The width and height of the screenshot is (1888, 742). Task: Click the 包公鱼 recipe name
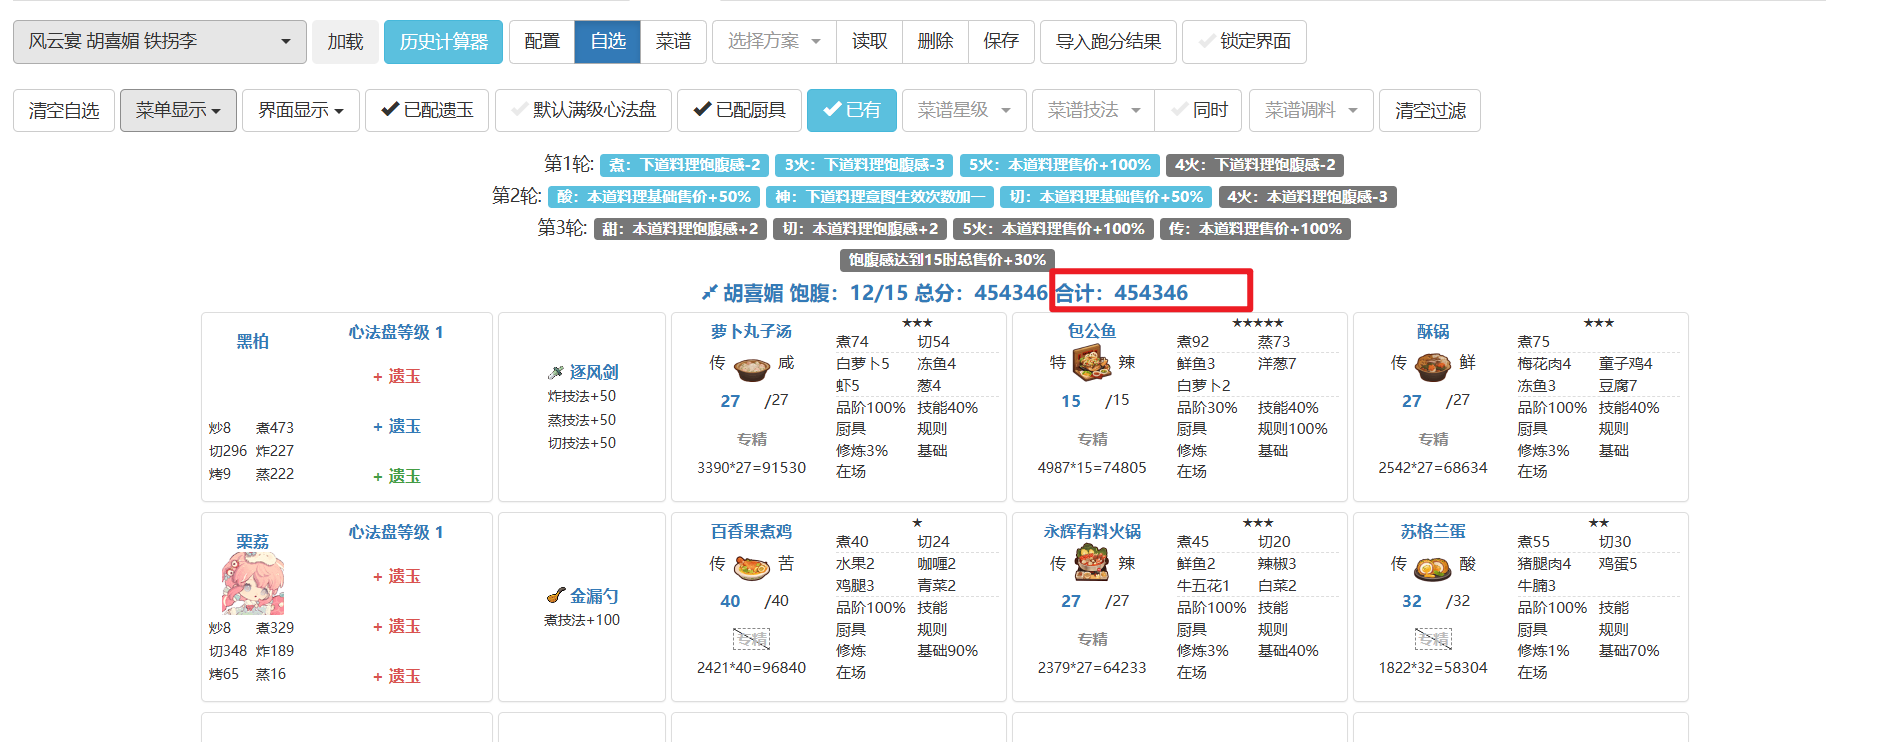point(1092,331)
